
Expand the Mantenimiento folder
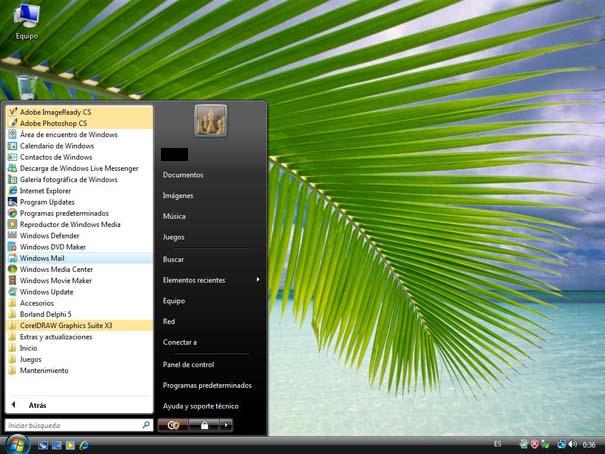tap(79, 370)
